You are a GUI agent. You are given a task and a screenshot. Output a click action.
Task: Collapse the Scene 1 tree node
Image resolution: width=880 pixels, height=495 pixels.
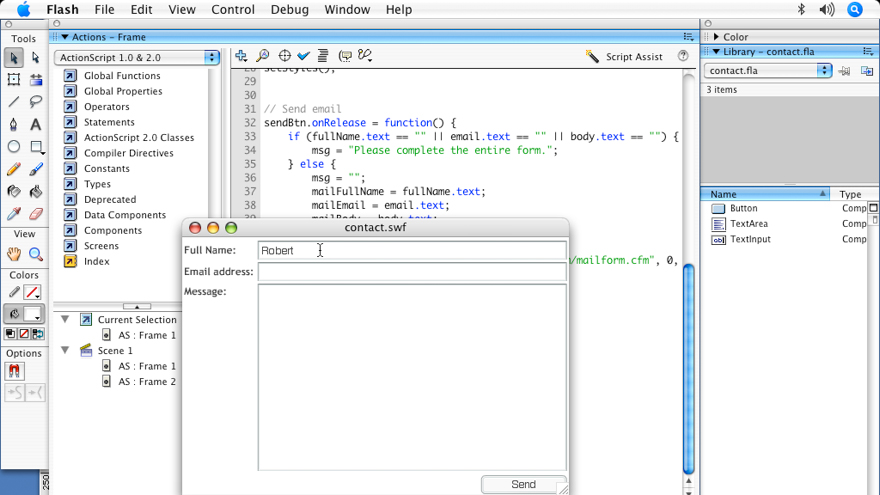65,350
